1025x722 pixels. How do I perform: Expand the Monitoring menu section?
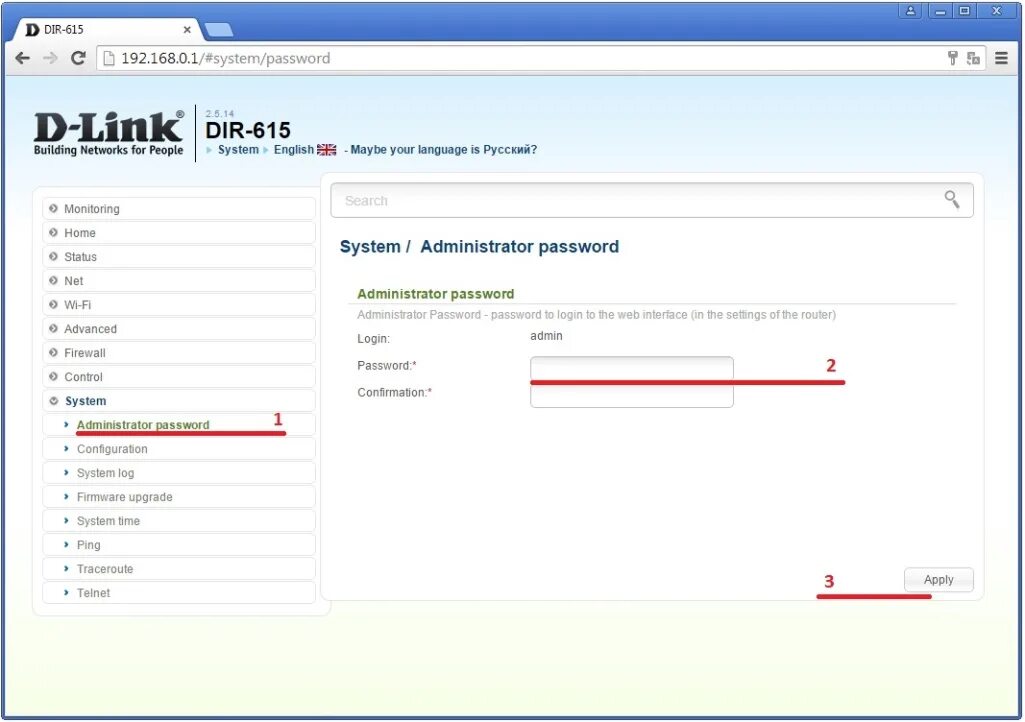[x=178, y=209]
